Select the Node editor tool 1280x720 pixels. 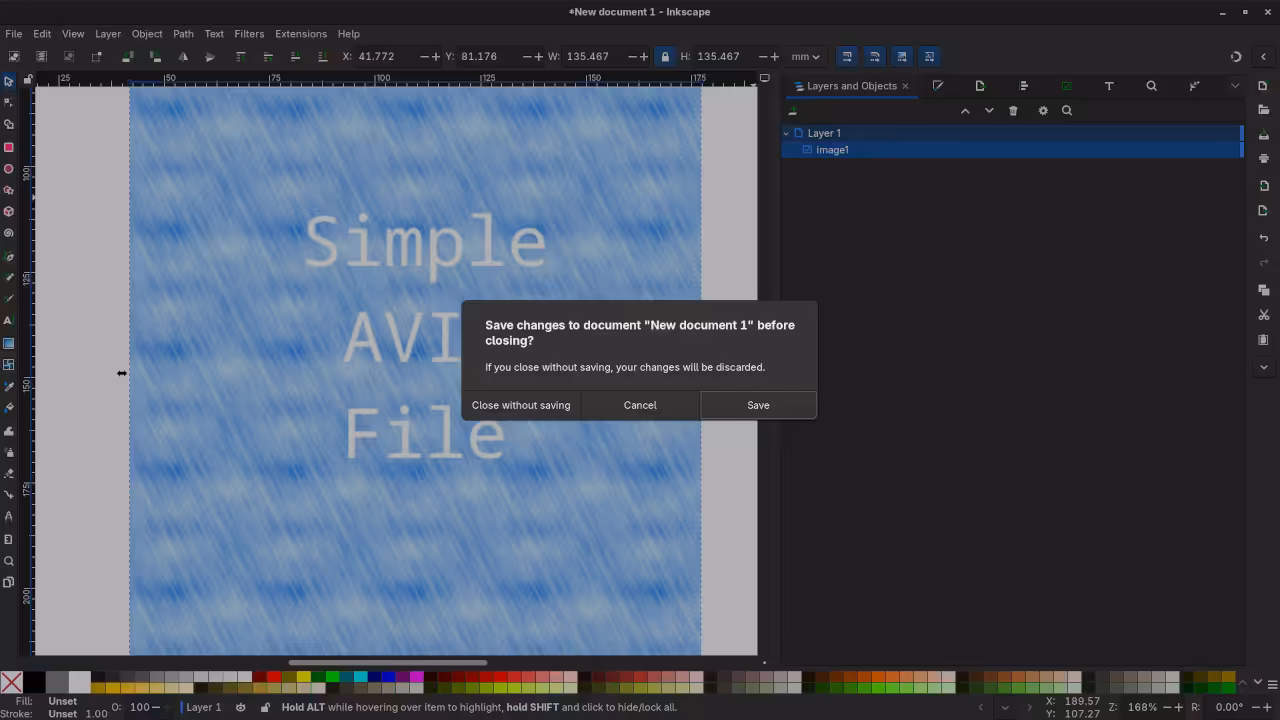pyautogui.click(x=8, y=102)
